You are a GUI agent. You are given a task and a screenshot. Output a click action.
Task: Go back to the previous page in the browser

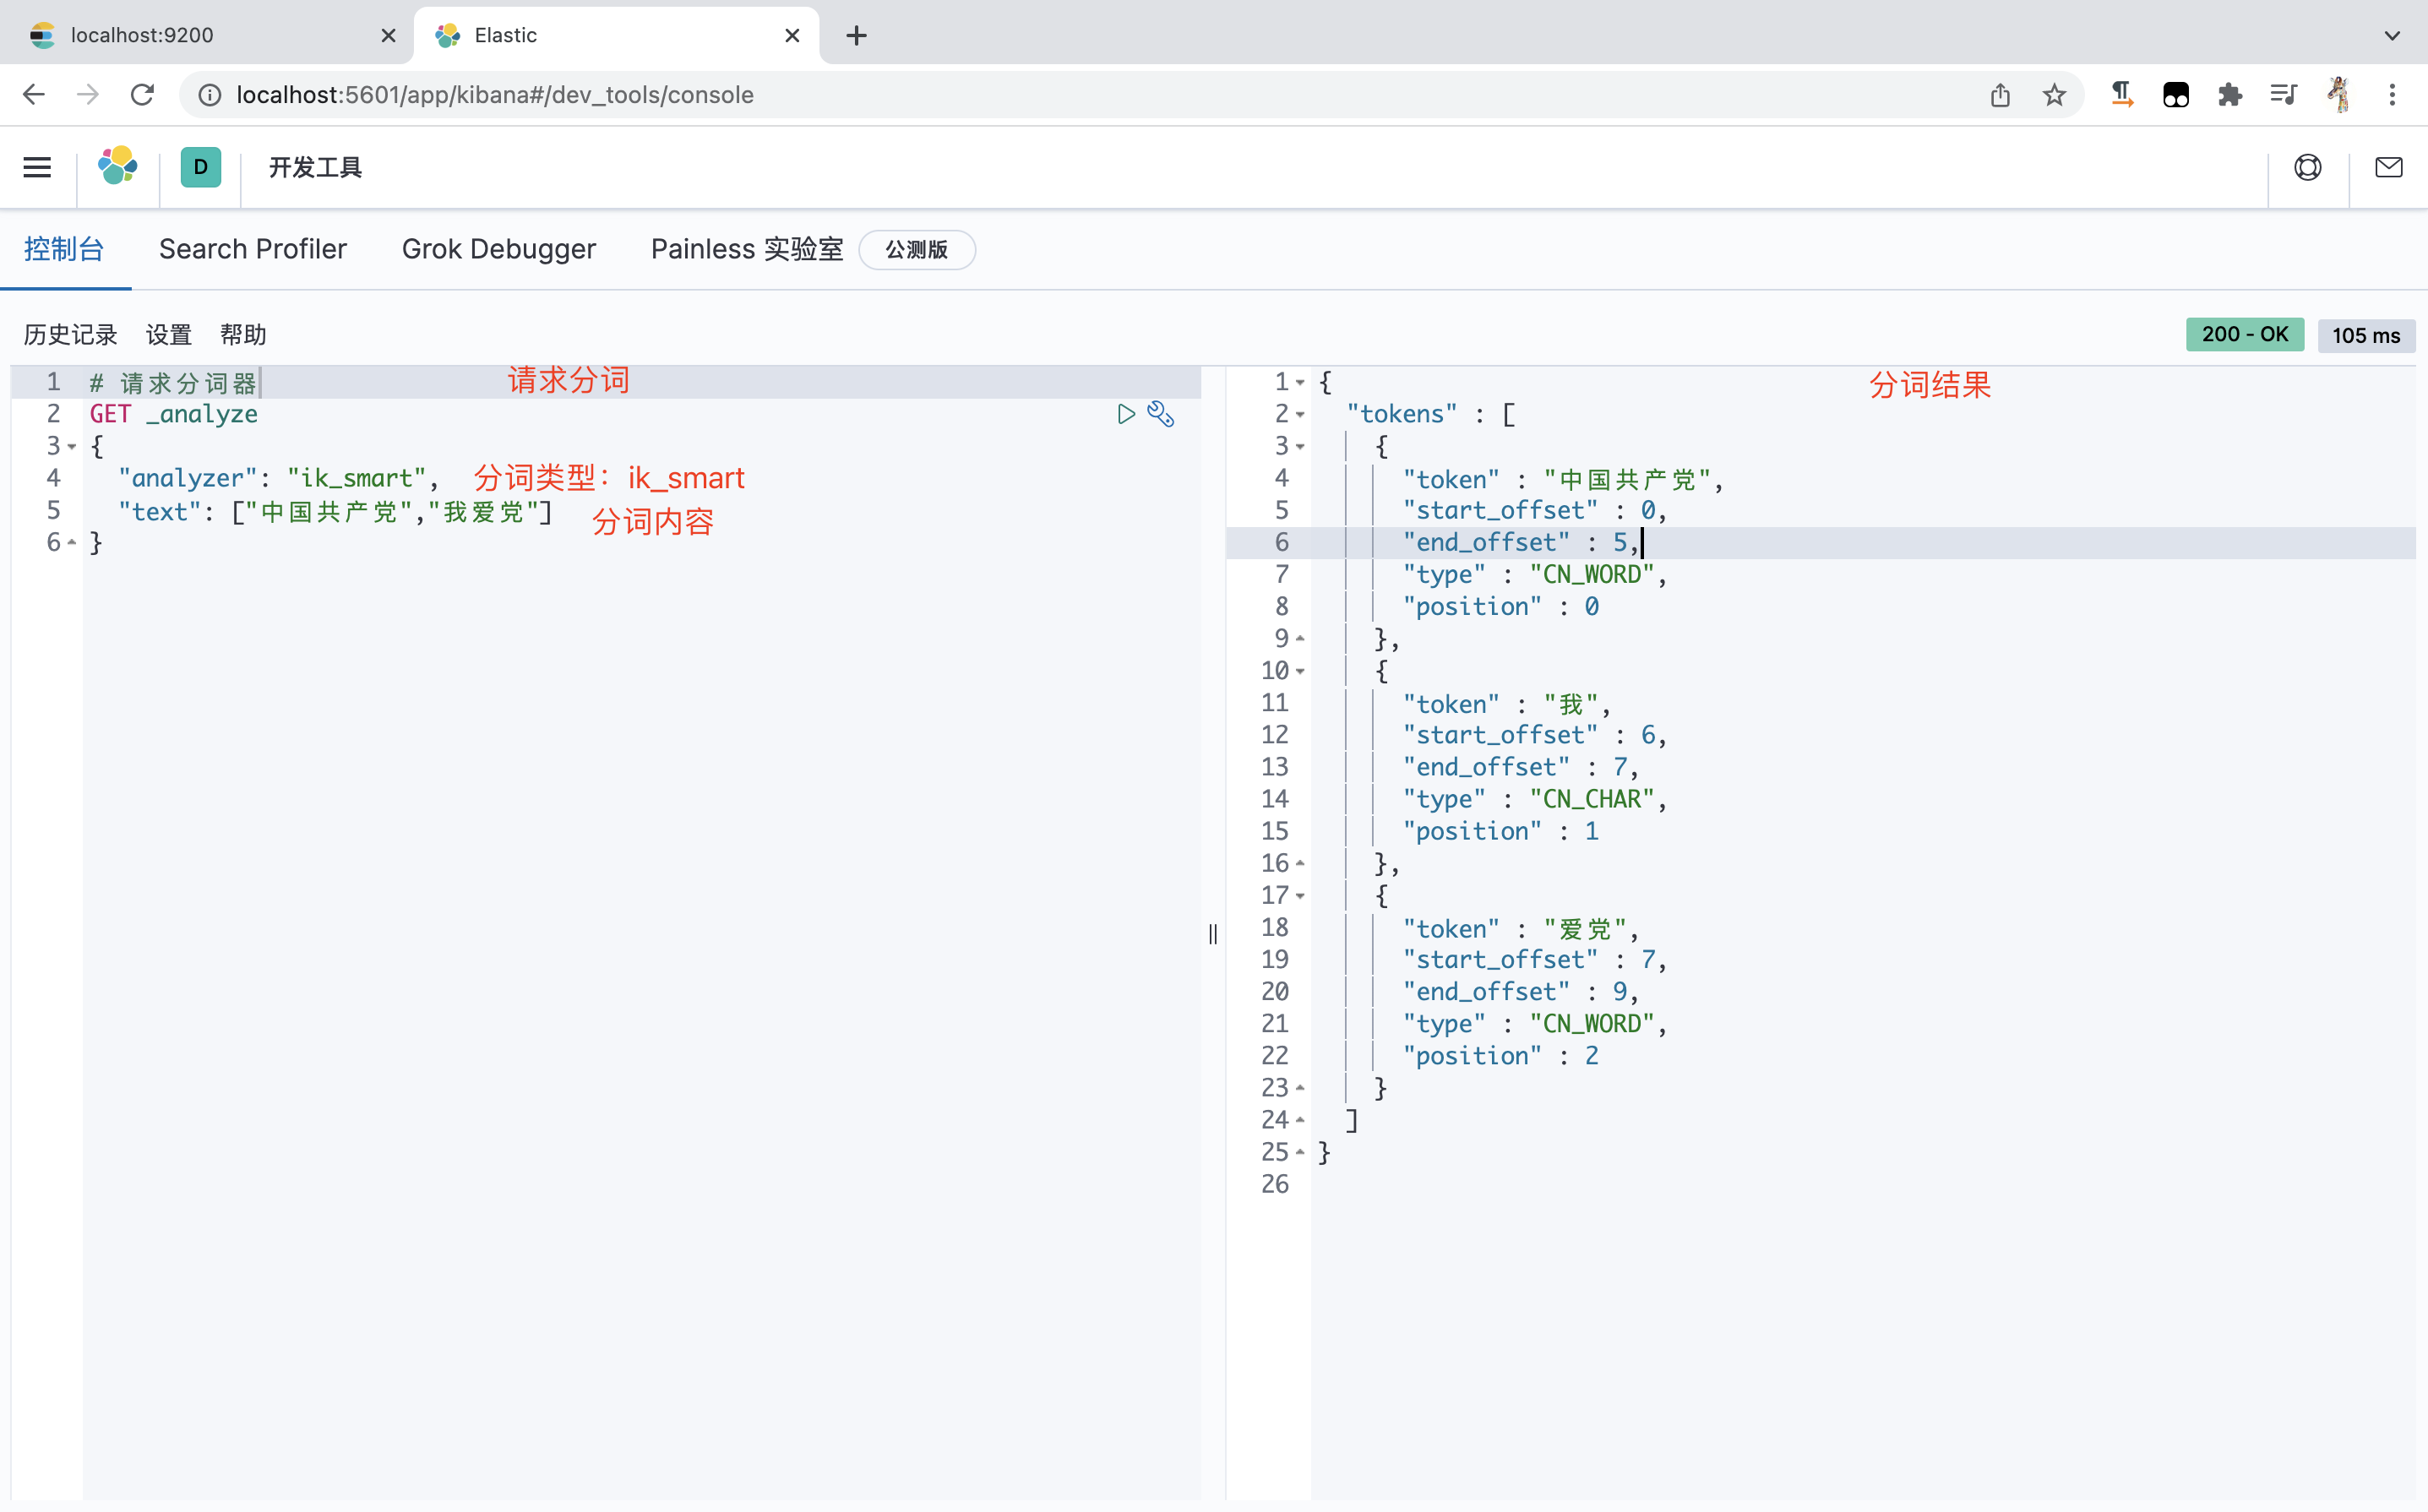[34, 94]
